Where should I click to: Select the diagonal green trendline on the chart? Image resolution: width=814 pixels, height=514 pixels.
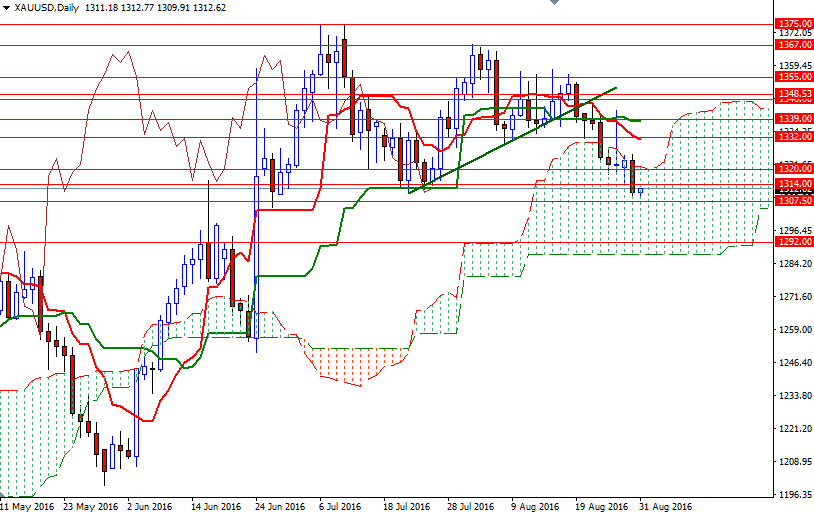pos(512,140)
